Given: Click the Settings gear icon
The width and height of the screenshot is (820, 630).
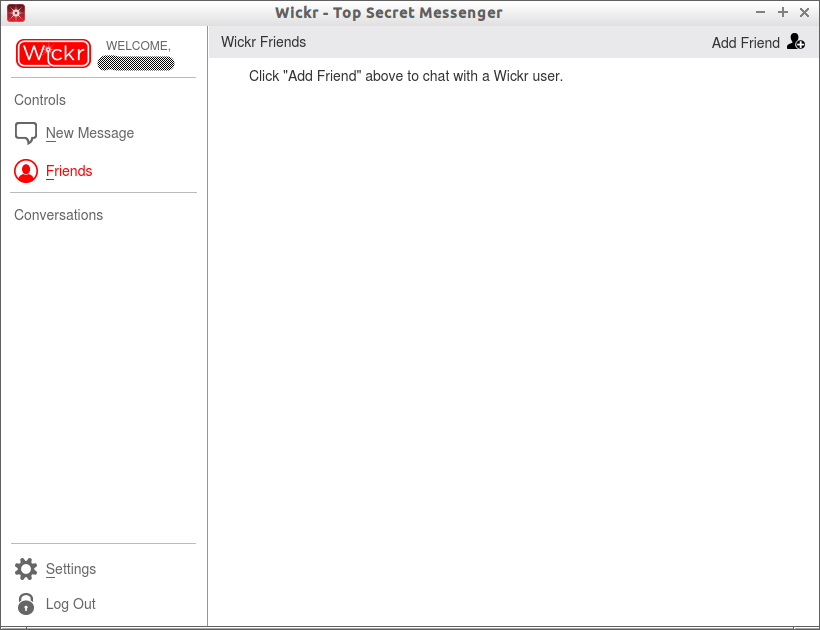Looking at the screenshot, I should 26,569.
